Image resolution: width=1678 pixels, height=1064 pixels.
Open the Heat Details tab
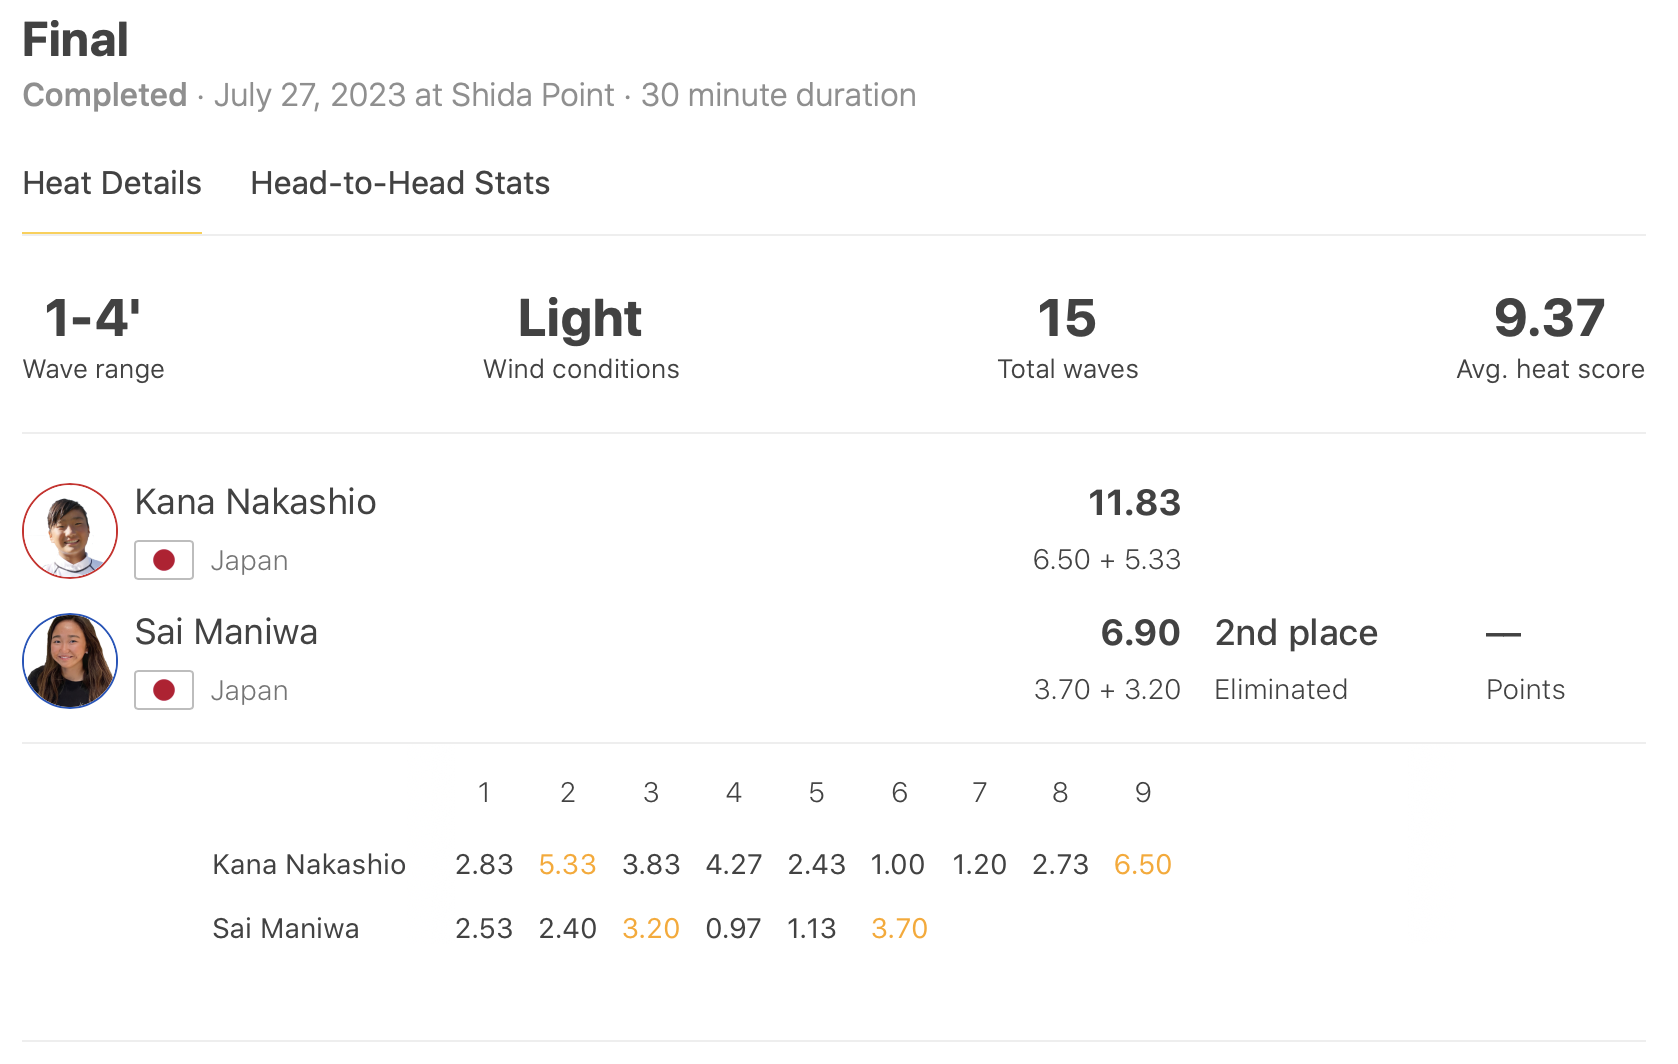click(x=112, y=184)
